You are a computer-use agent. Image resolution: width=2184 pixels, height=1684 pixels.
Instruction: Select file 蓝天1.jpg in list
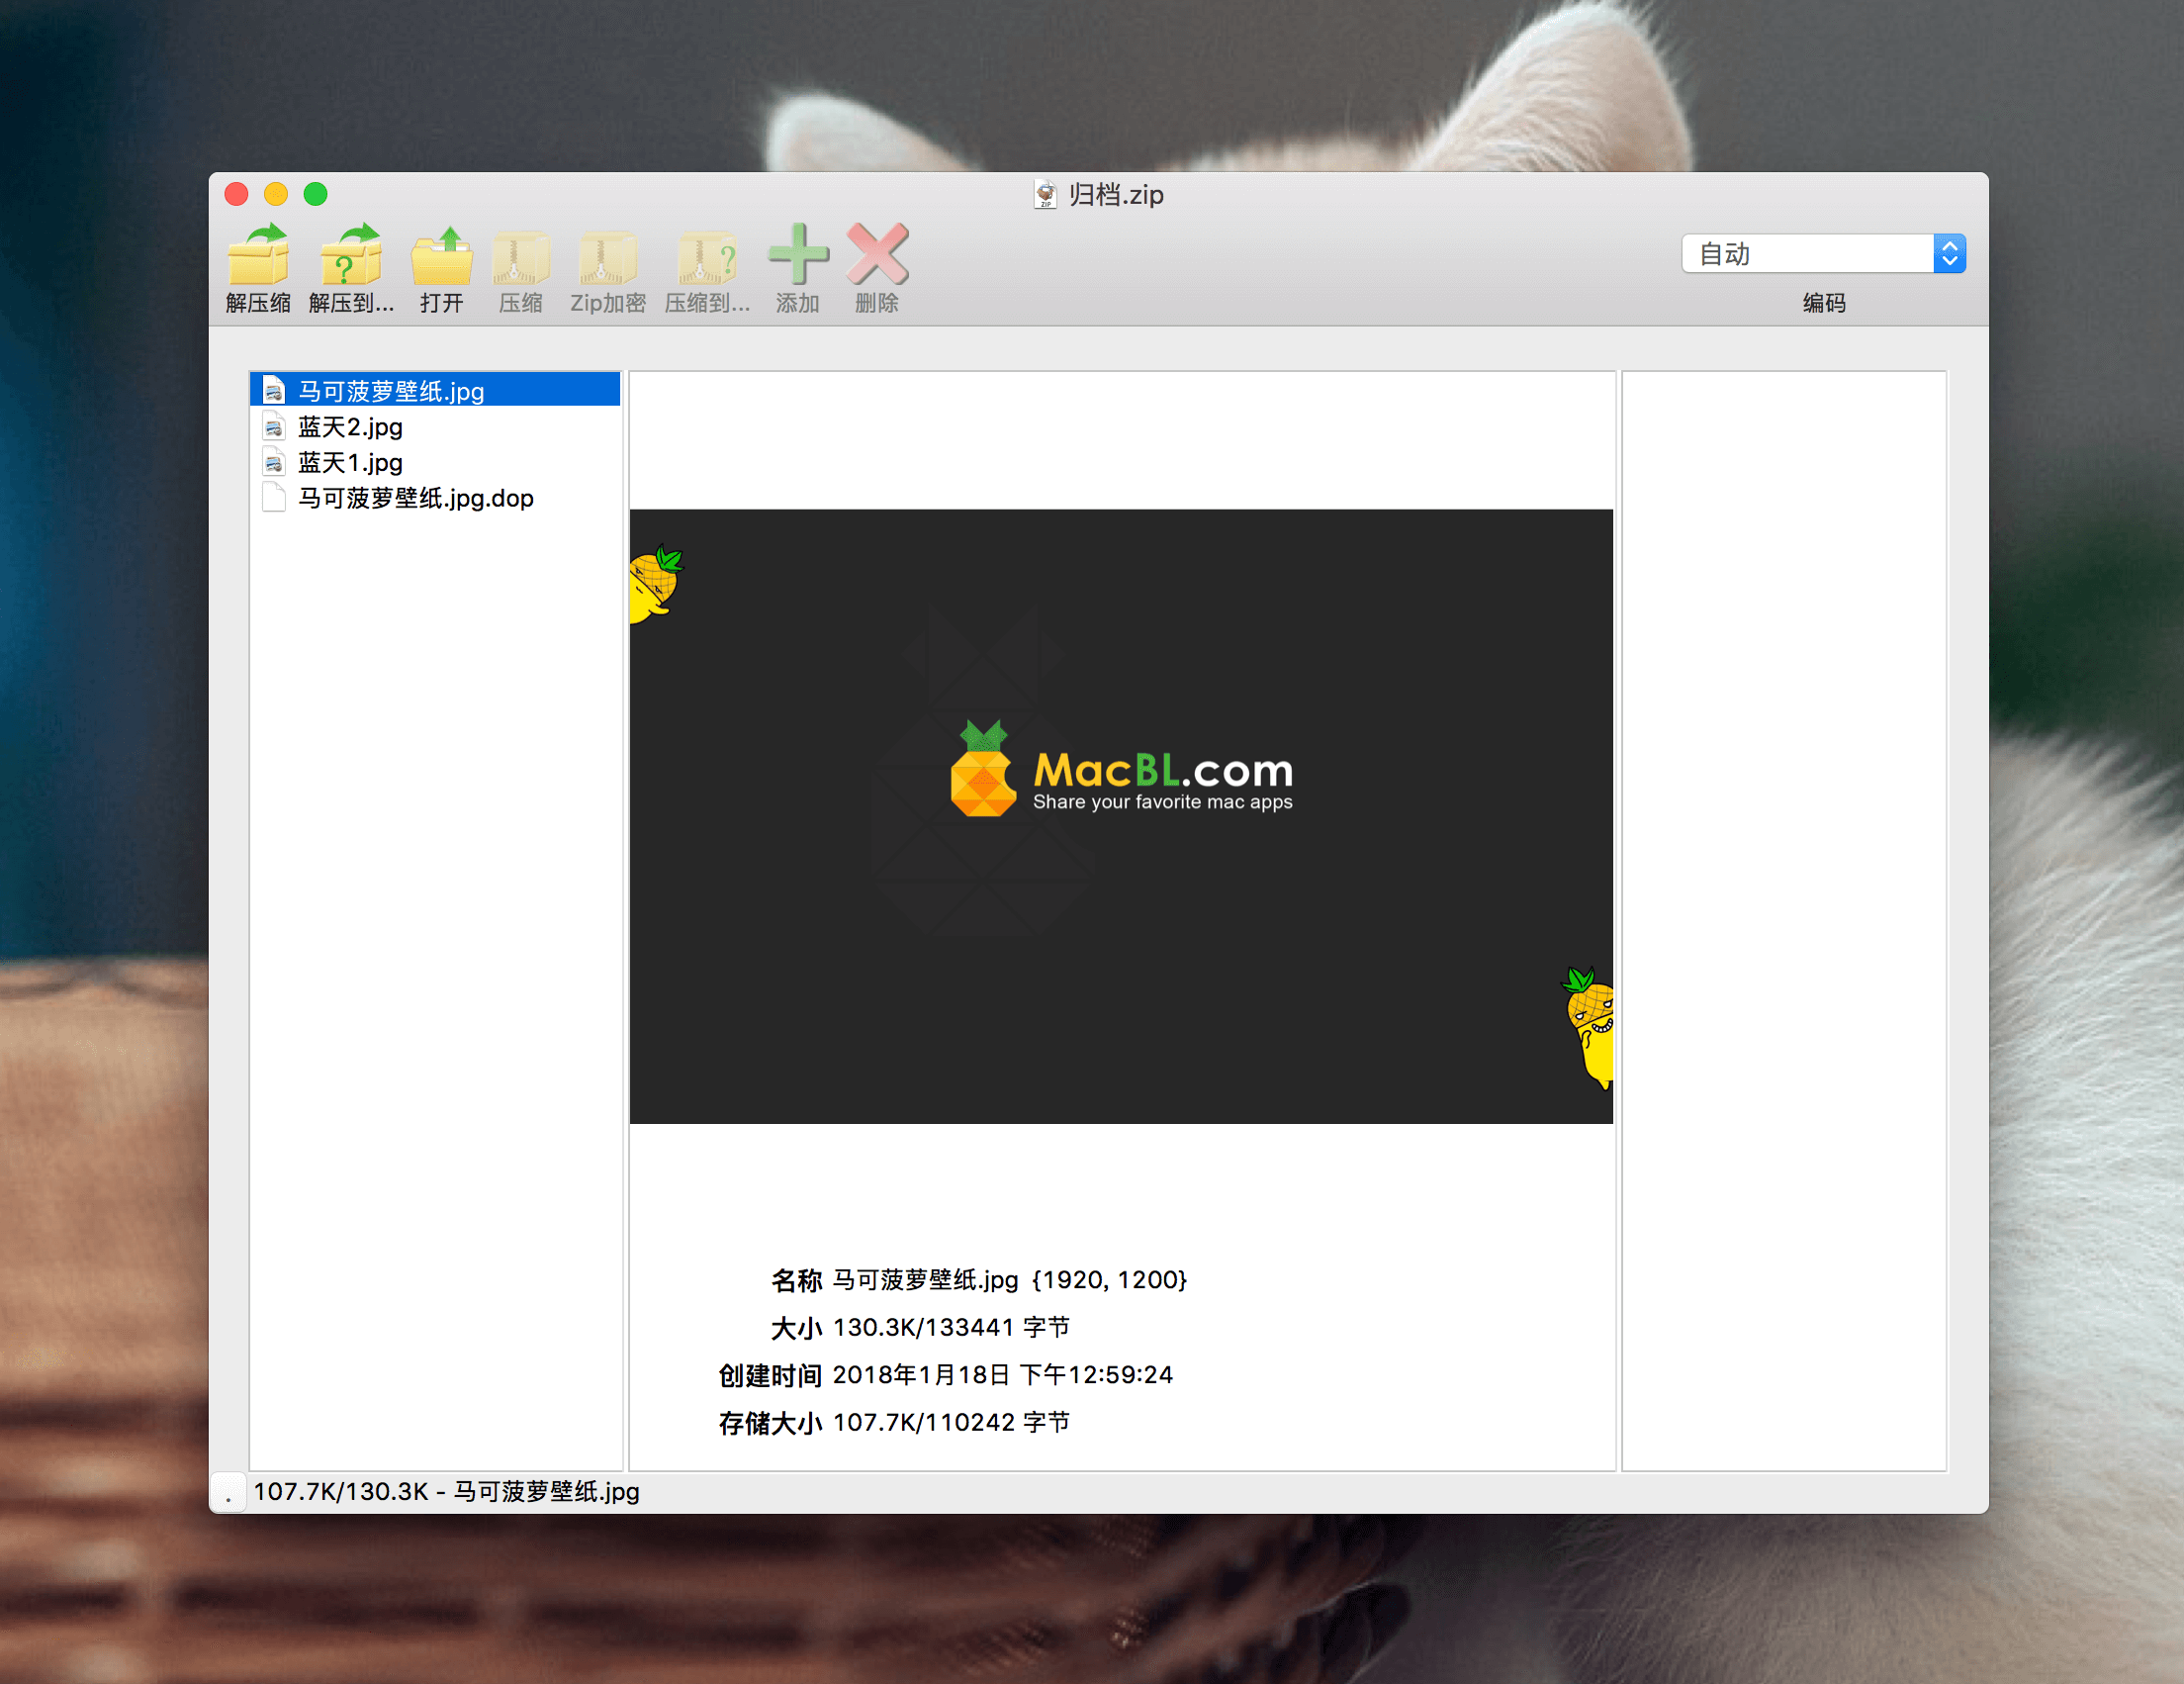point(435,463)
